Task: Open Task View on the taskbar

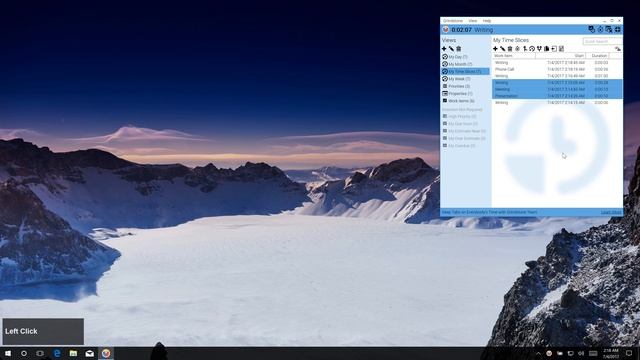Action: click(x=40, y=353)
